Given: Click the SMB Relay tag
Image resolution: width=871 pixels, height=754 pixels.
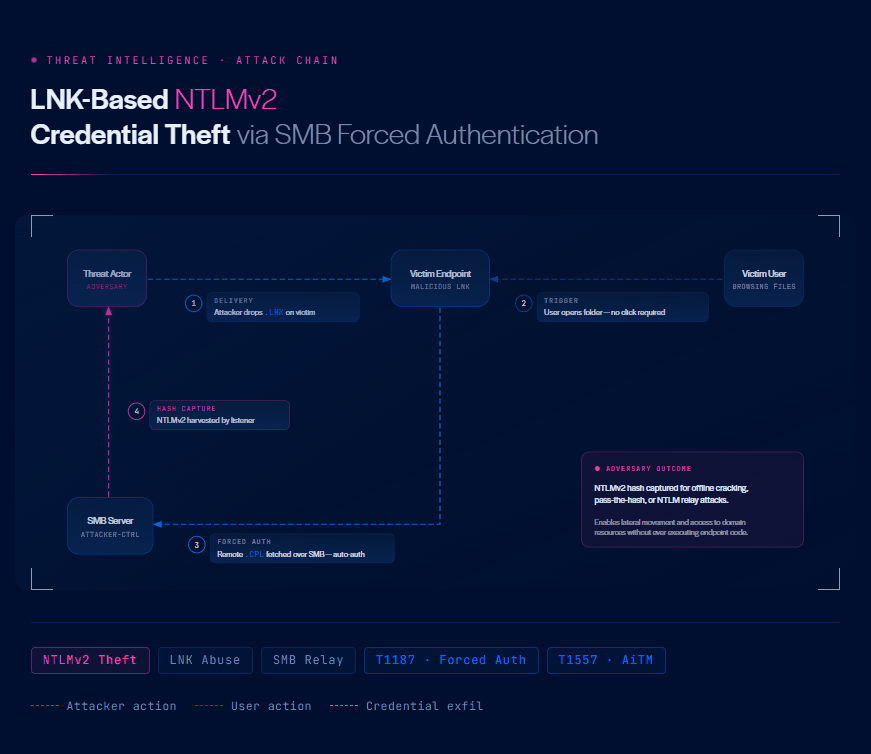Looking at the screenshot, I should 308,660.
